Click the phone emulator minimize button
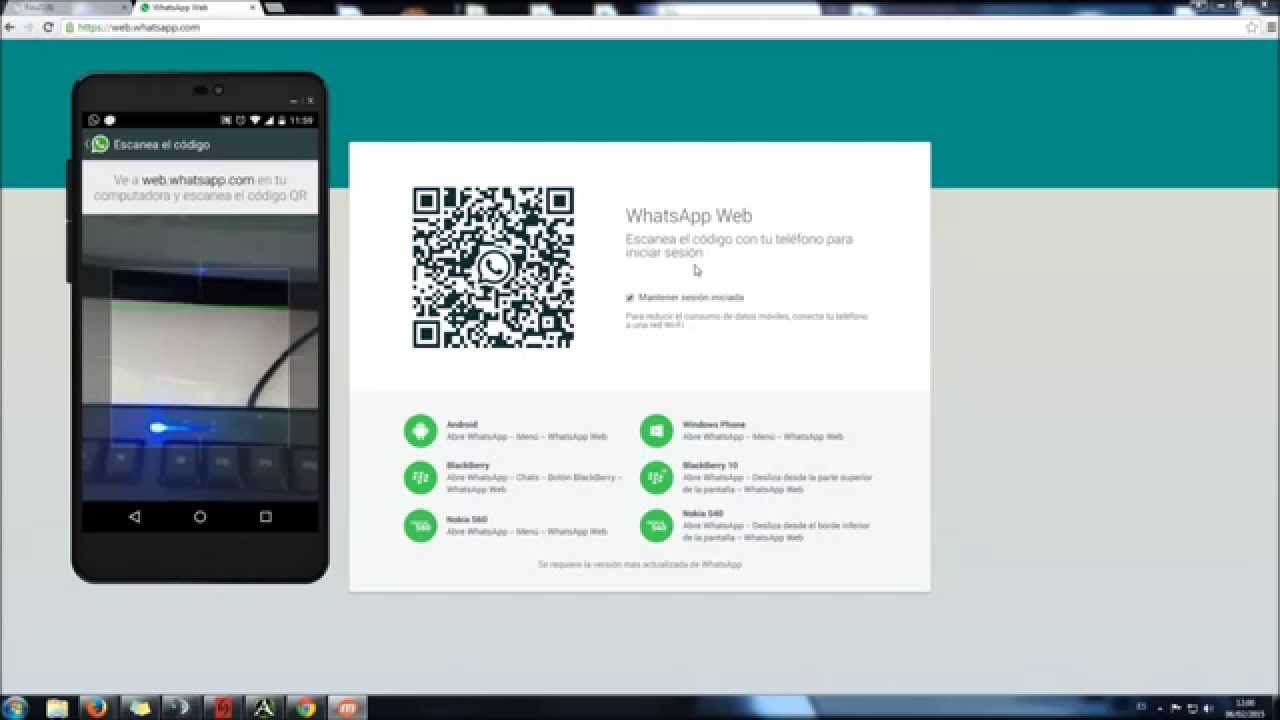 294,101
